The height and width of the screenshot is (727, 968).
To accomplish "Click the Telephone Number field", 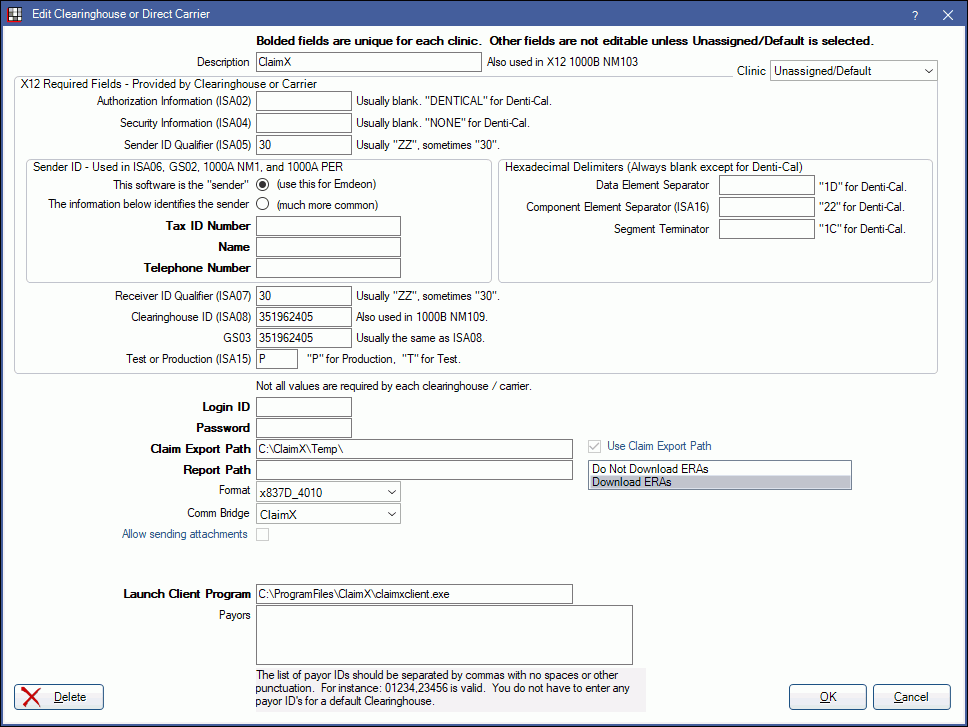I will coord(328,268).
